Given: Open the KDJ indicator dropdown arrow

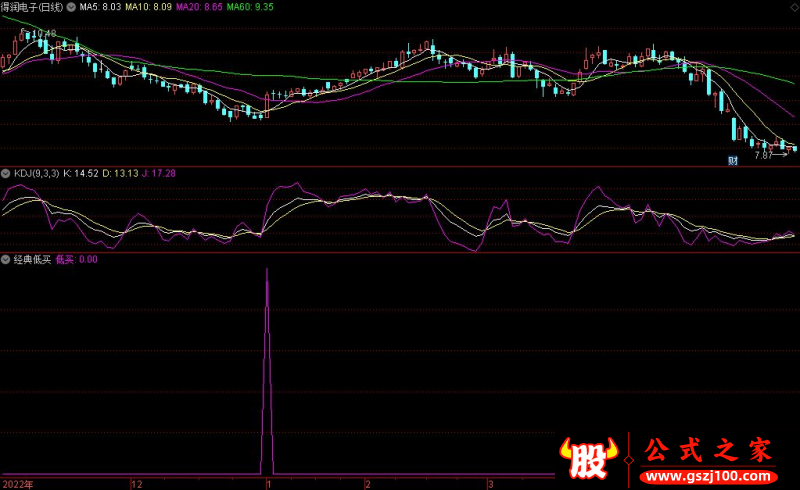Looking at the screenshot, I should tap(6, 174).
